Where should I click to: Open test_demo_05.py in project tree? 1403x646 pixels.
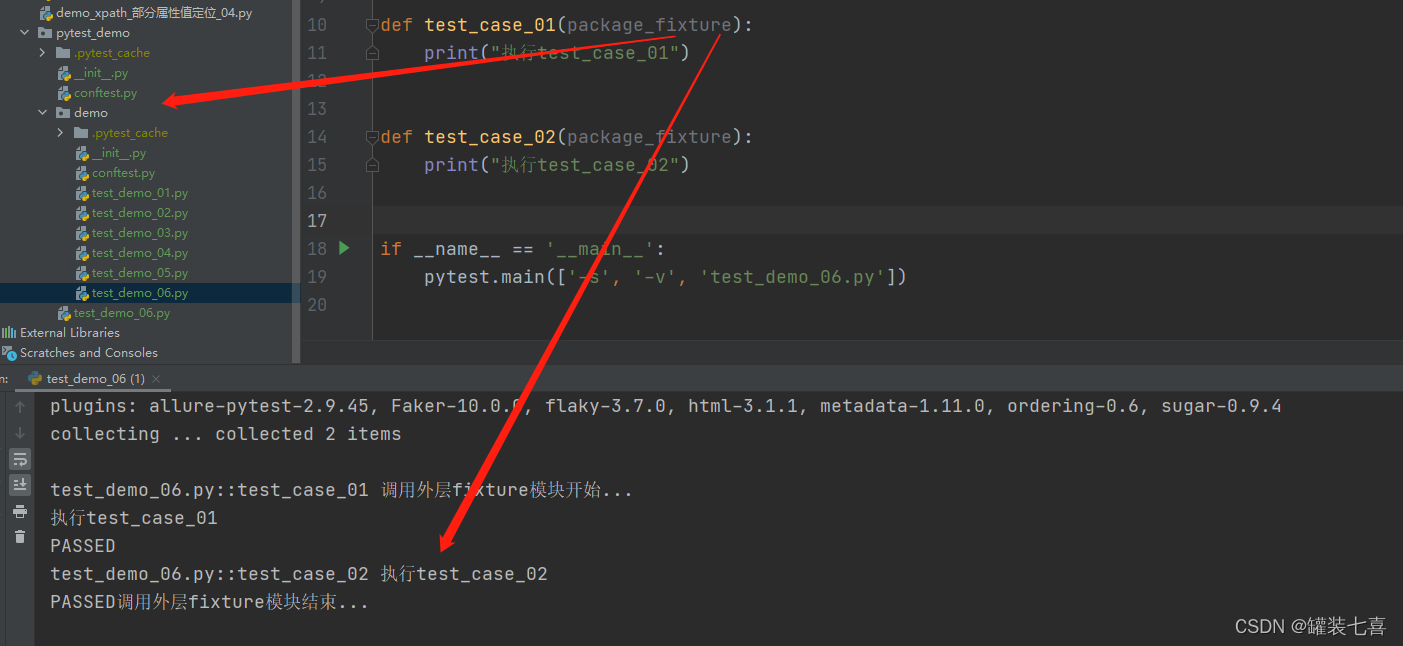[131, 273]
